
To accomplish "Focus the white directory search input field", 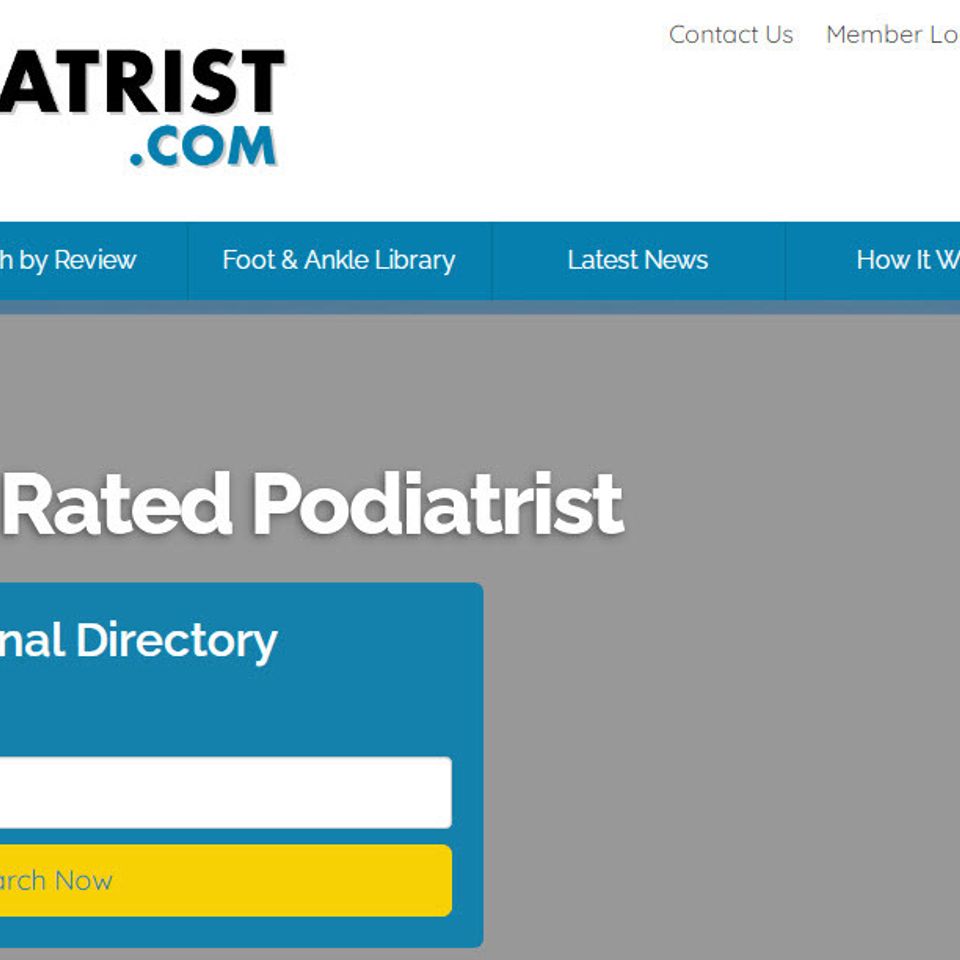I will coord(226,792).
